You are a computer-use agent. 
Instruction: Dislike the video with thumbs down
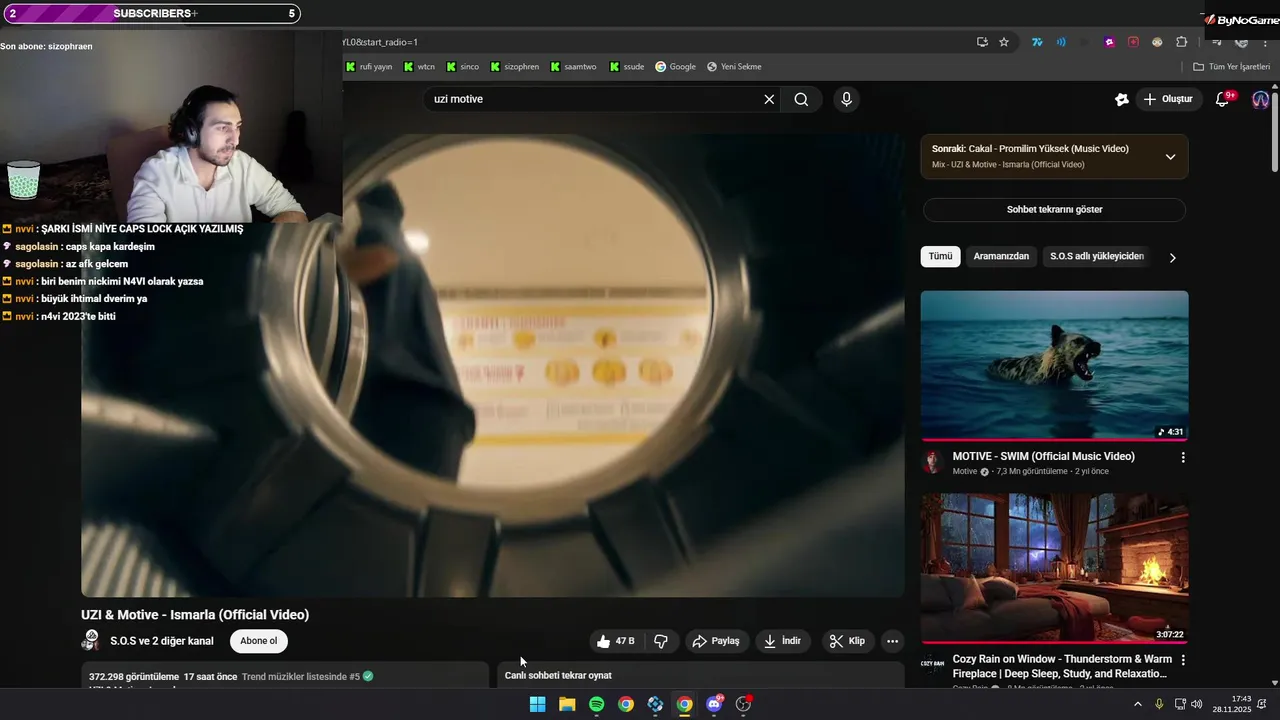(x=661, y=641)
